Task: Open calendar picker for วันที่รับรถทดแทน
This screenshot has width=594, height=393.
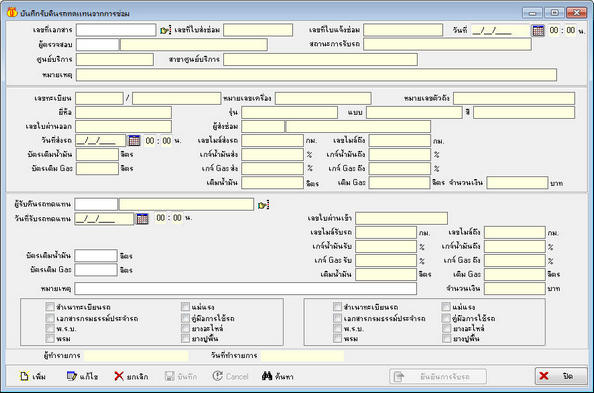Action: tap(142, 219)
